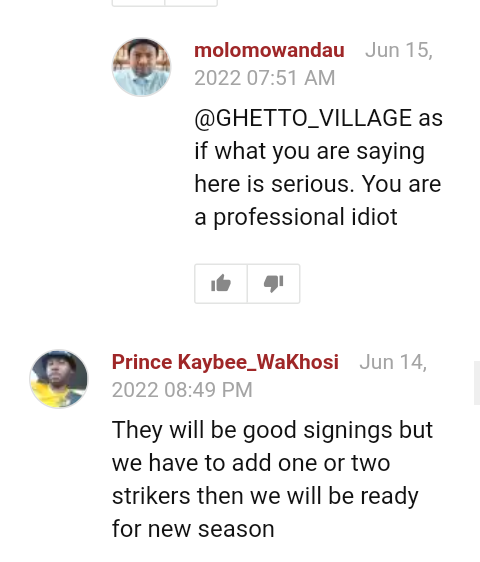Click the 'strikers then we will be ready' line
This screenshot has height=562, width=480.
[265, 496]
